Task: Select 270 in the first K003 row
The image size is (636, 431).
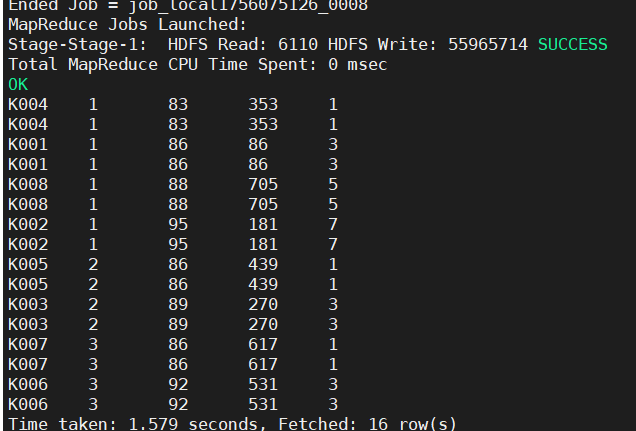Action: click(x=263, y=304)
